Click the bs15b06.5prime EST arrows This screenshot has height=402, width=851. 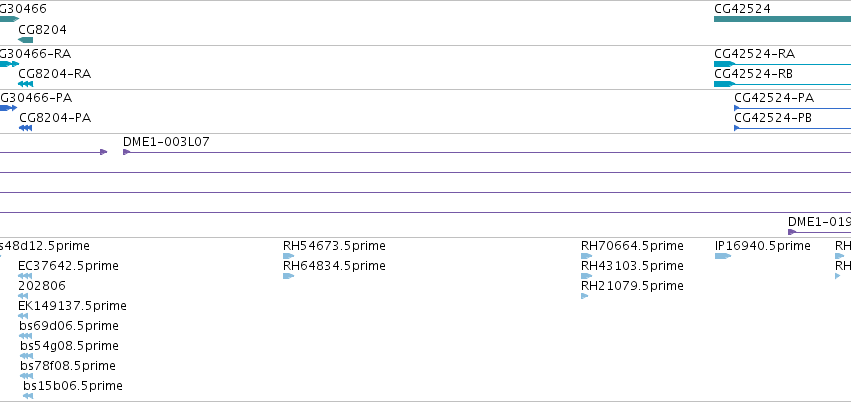pos(28,396)
